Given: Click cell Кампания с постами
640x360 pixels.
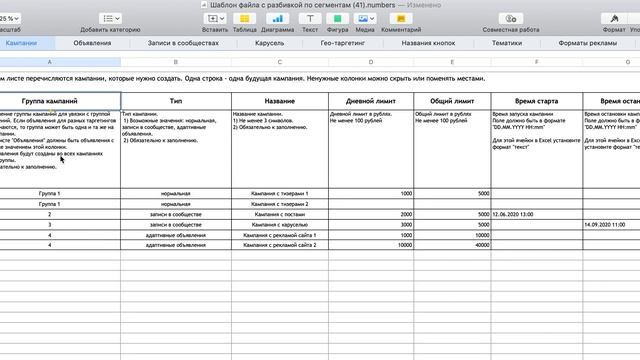Looking at the screenshot, I should point(280,214).
